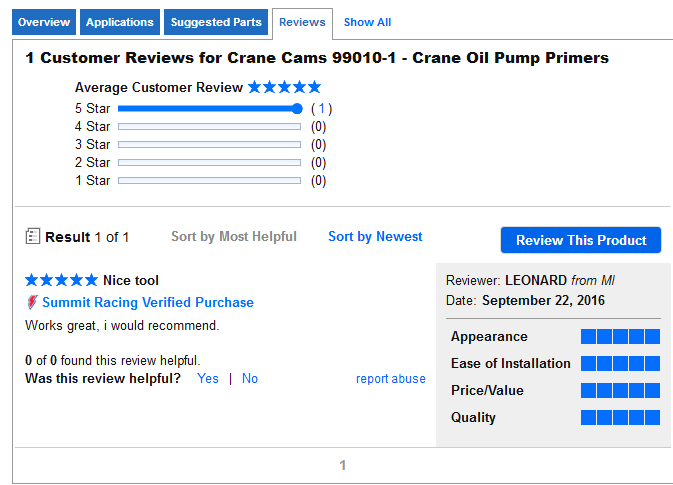Select the Reviews tab
673x485 pixels.
point(302,22)
